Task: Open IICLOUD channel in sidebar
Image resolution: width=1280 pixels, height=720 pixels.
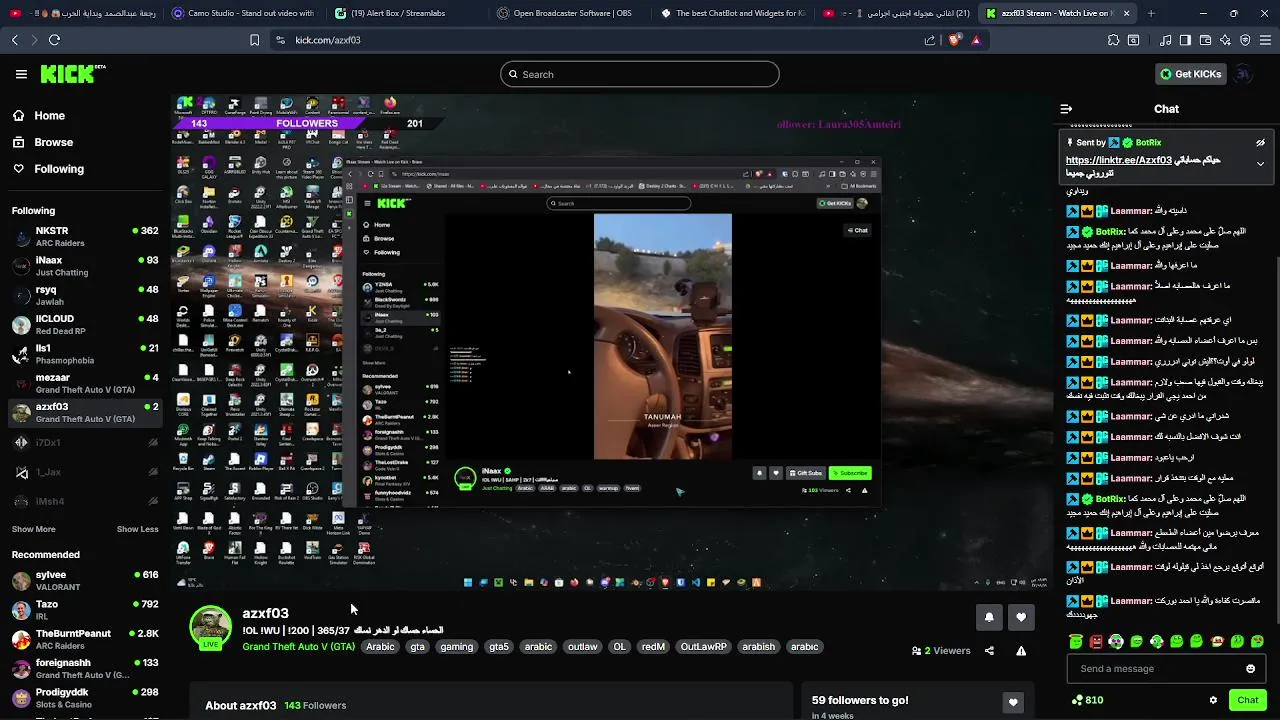Action: pyautogui.click(x=84, y=325)
